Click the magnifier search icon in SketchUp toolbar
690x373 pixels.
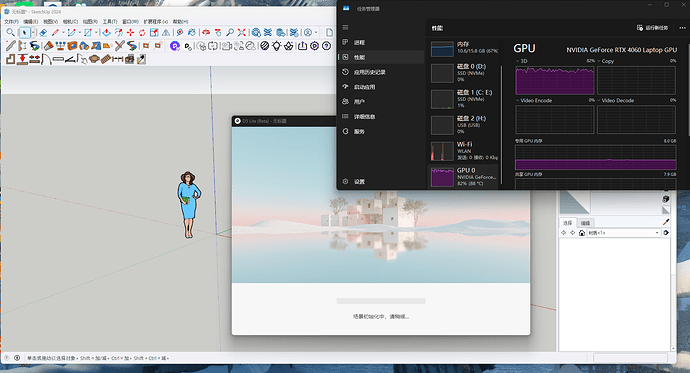point(11,32)
